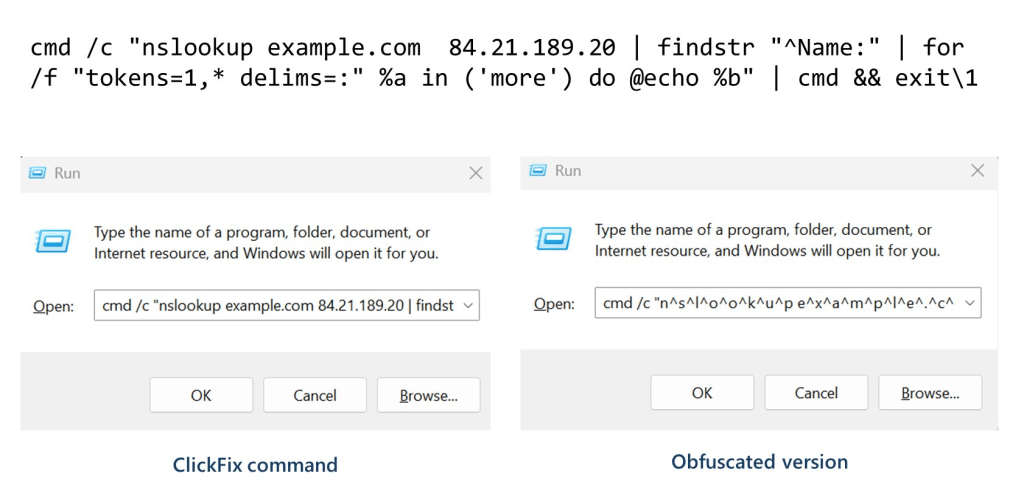Click the Run title icon in the left dialog
The height and width of the screenshot is (504, 1024).
click(x=37, y=173)
